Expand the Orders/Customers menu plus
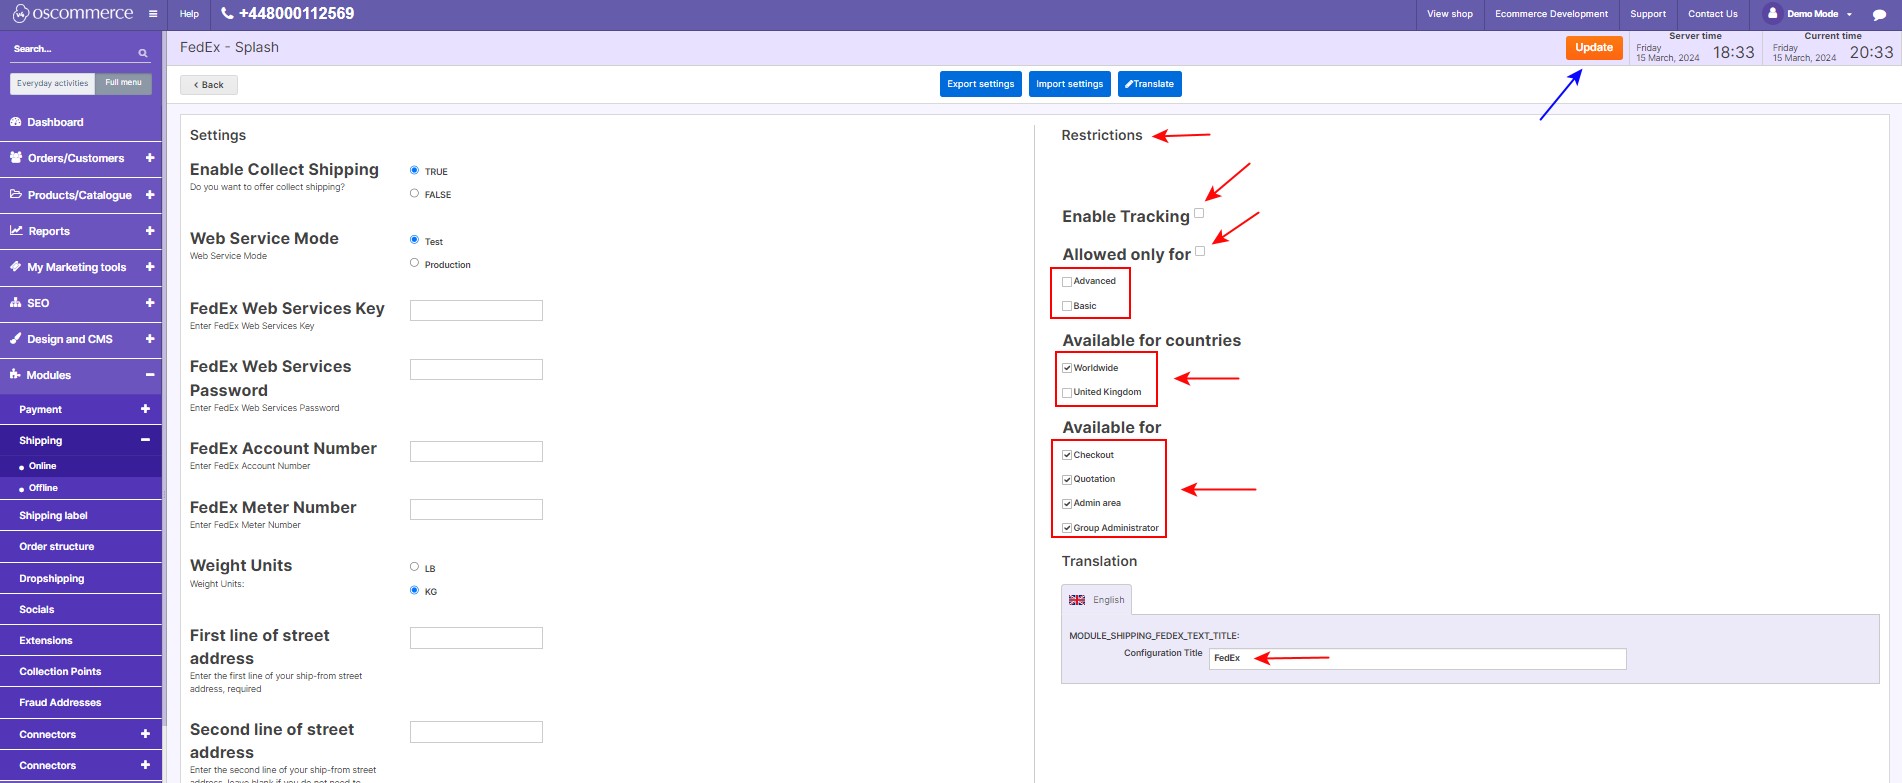Viewport: 1902px width, 783px height. pyautogui.click(x=150, y=158)
